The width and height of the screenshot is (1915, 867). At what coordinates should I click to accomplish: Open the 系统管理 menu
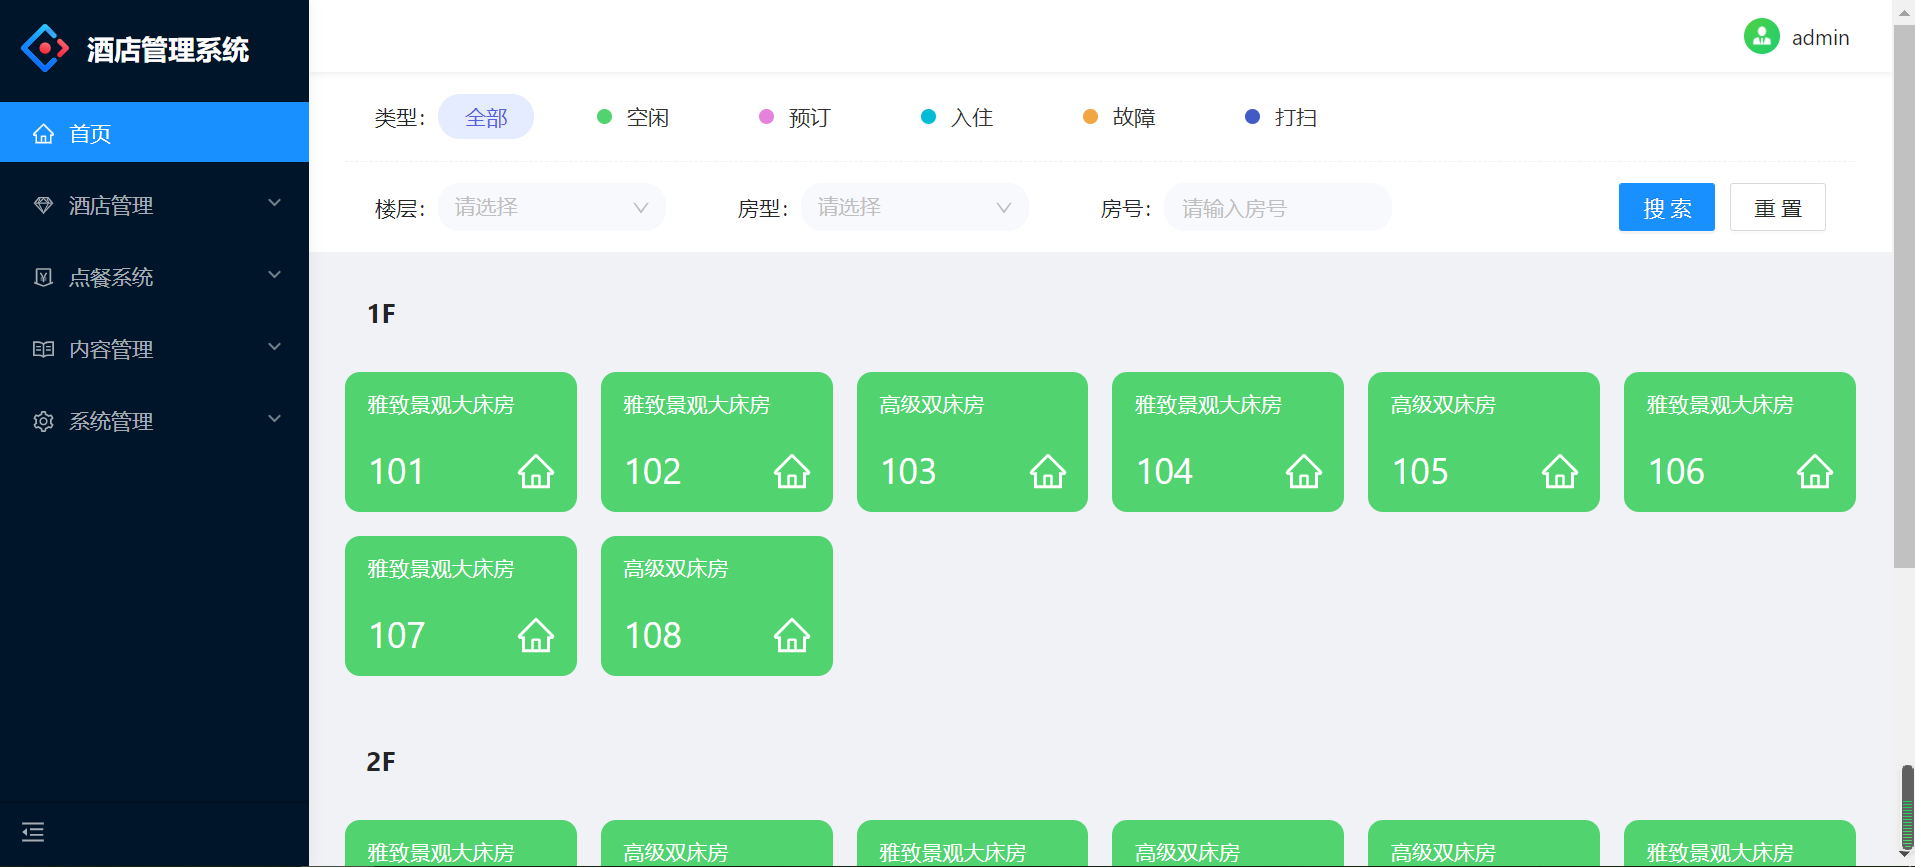154,421
